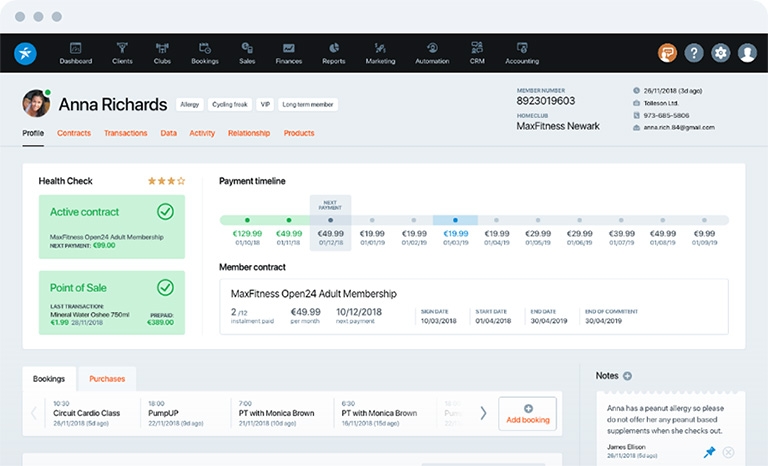Open settings with the gear icon
This screenshot has height=466, width=768.
(720, 52)
